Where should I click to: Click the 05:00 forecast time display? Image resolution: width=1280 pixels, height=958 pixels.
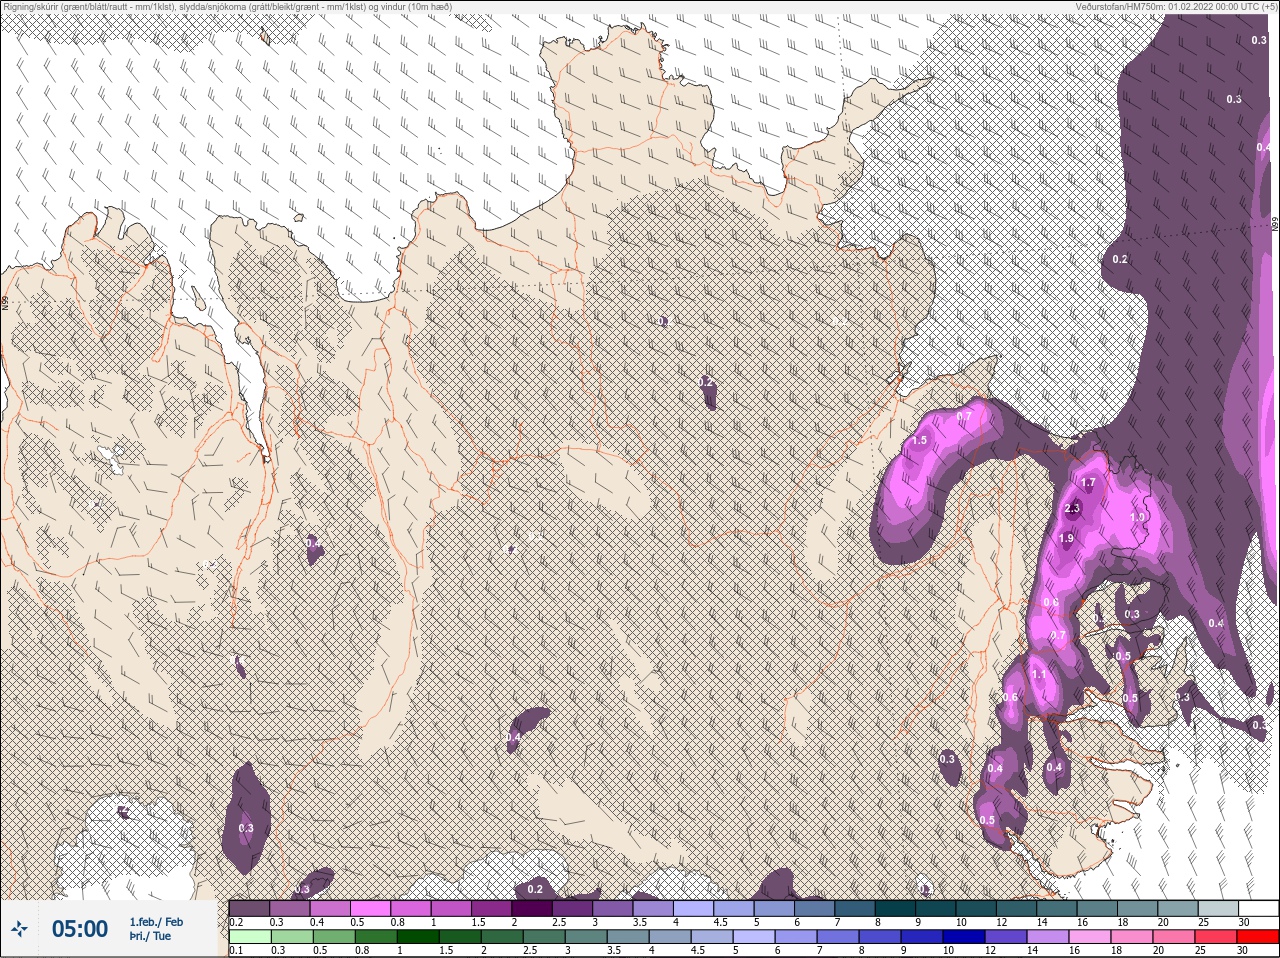point(80,929)
